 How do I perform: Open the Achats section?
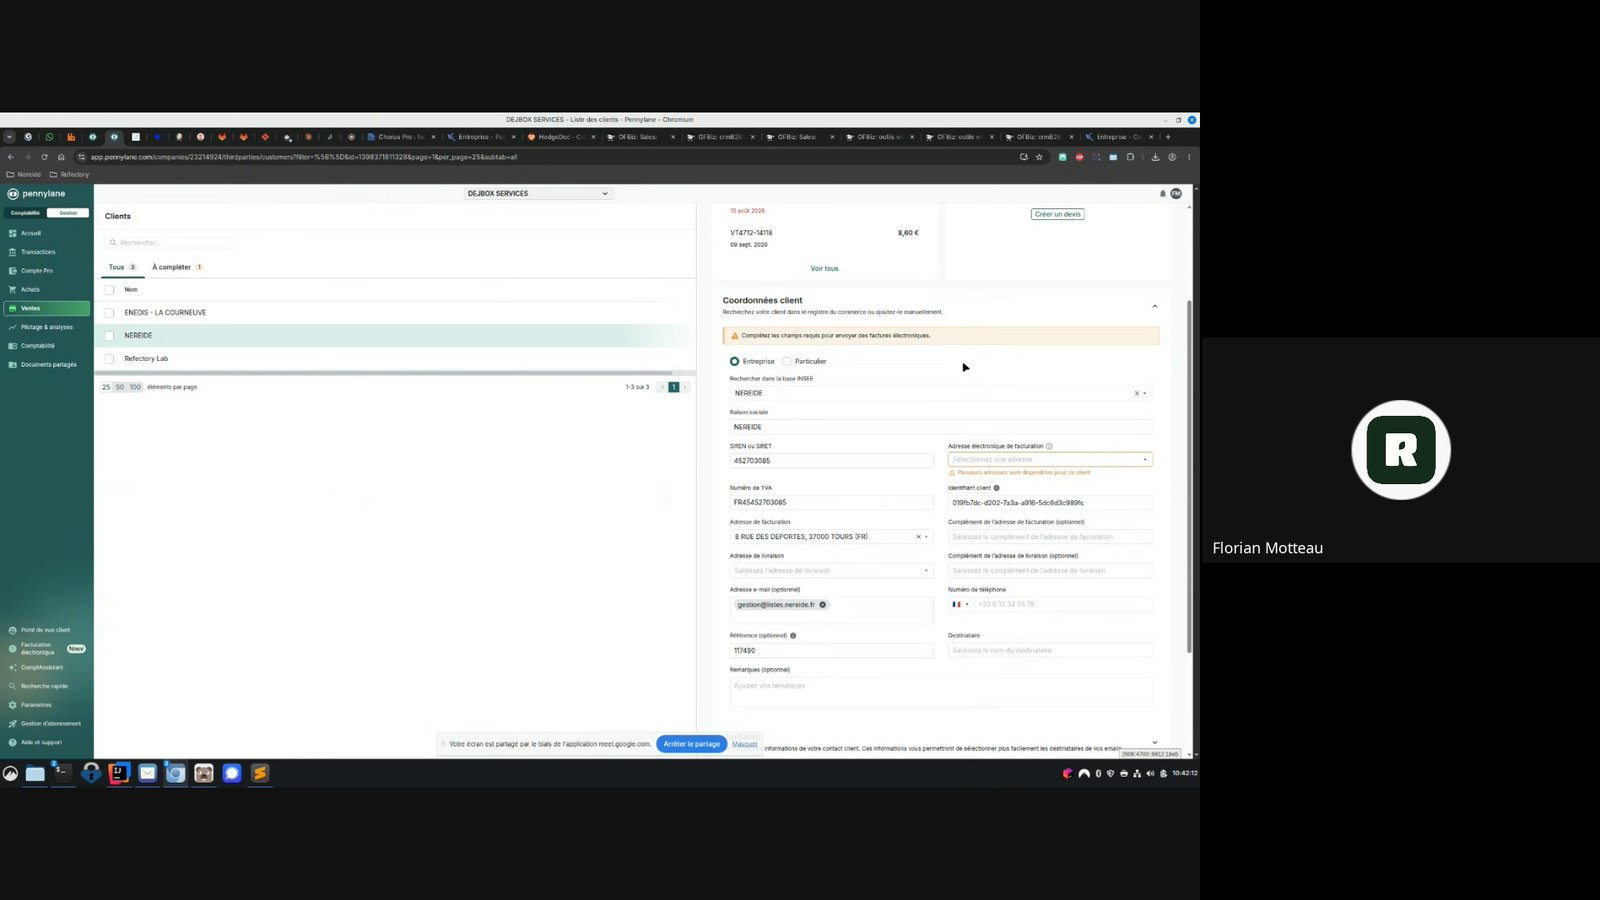pos(30,290)
